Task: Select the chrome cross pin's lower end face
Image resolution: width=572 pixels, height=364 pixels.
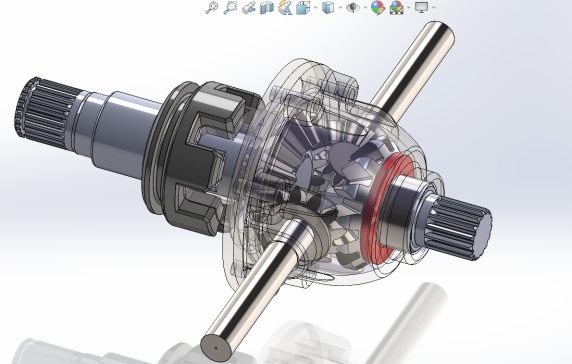Action: tap(216, 348)
